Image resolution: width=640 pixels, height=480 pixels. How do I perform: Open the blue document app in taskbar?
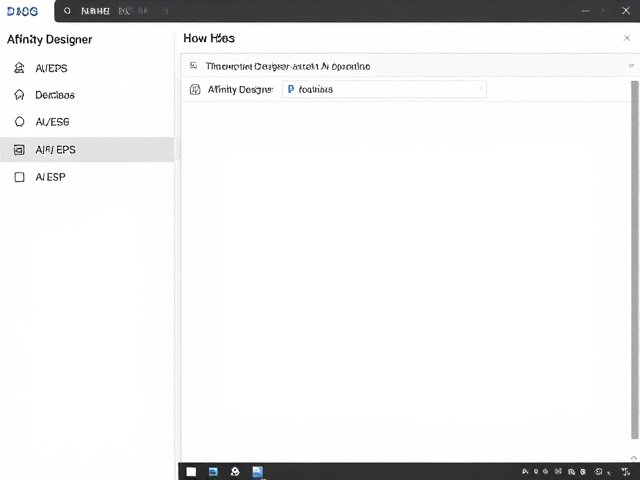coord(258,472)
